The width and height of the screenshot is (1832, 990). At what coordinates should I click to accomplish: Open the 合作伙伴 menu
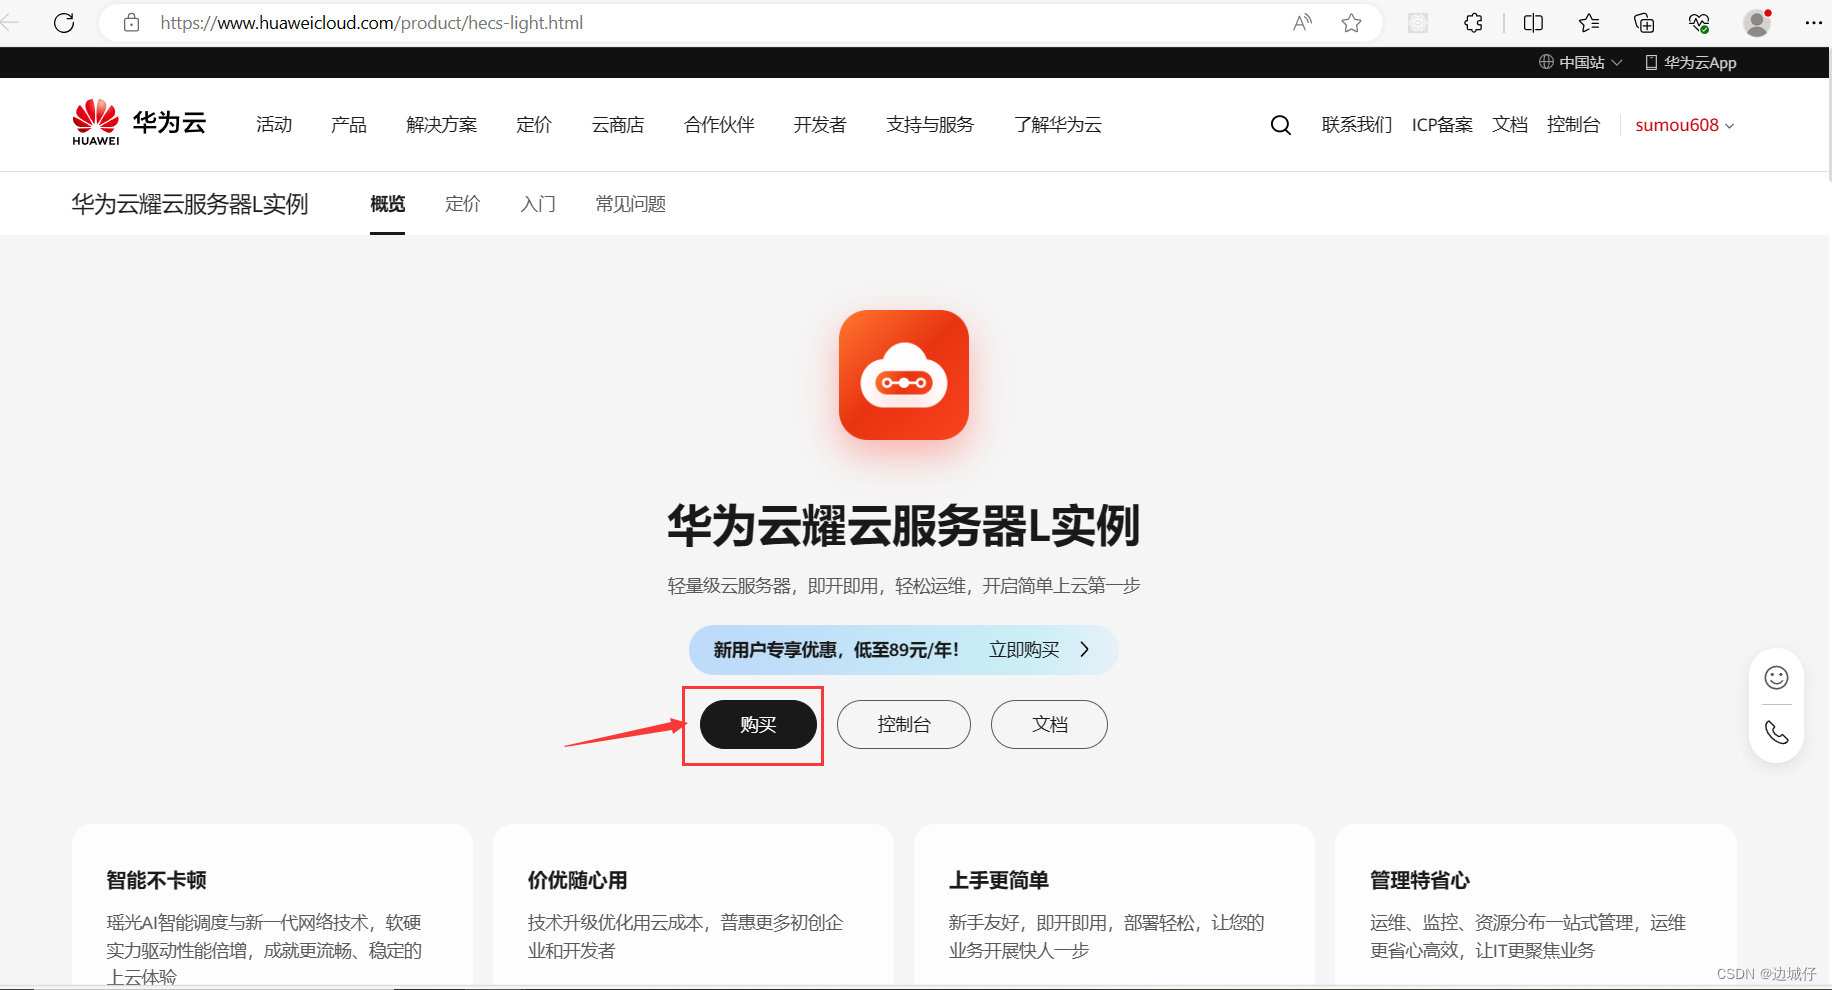[719, 124]
